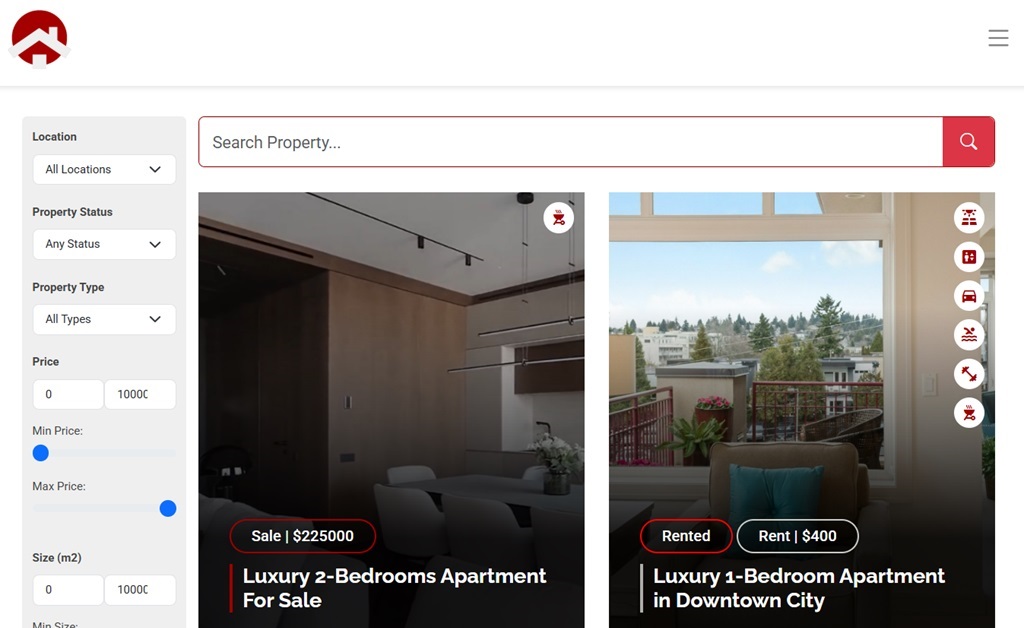Click the dumbbell gym amenity icon
The height and width of the screenshot is (628, 1024).
969,374
